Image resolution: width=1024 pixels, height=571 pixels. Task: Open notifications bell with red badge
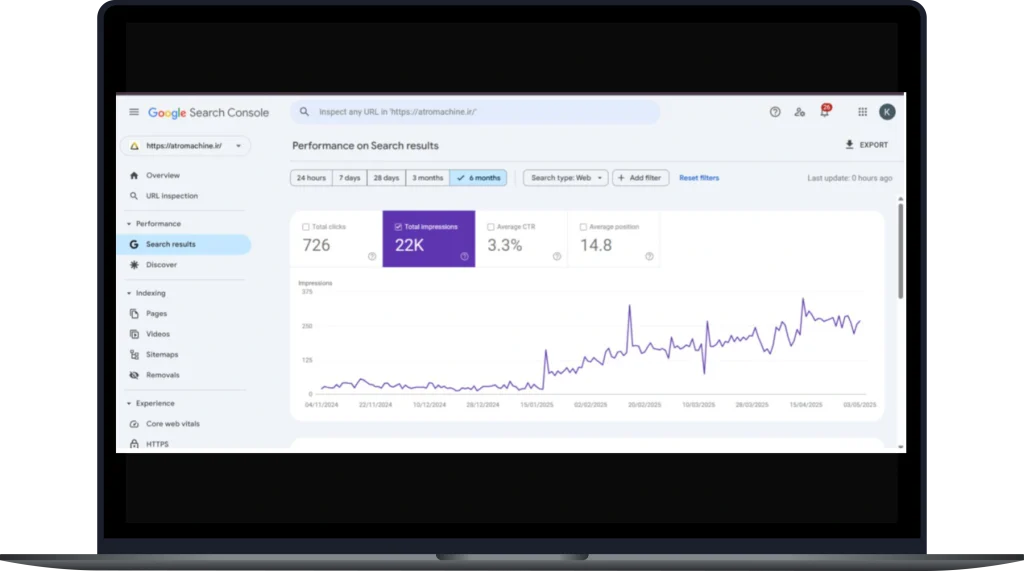[x=825, y=111]
